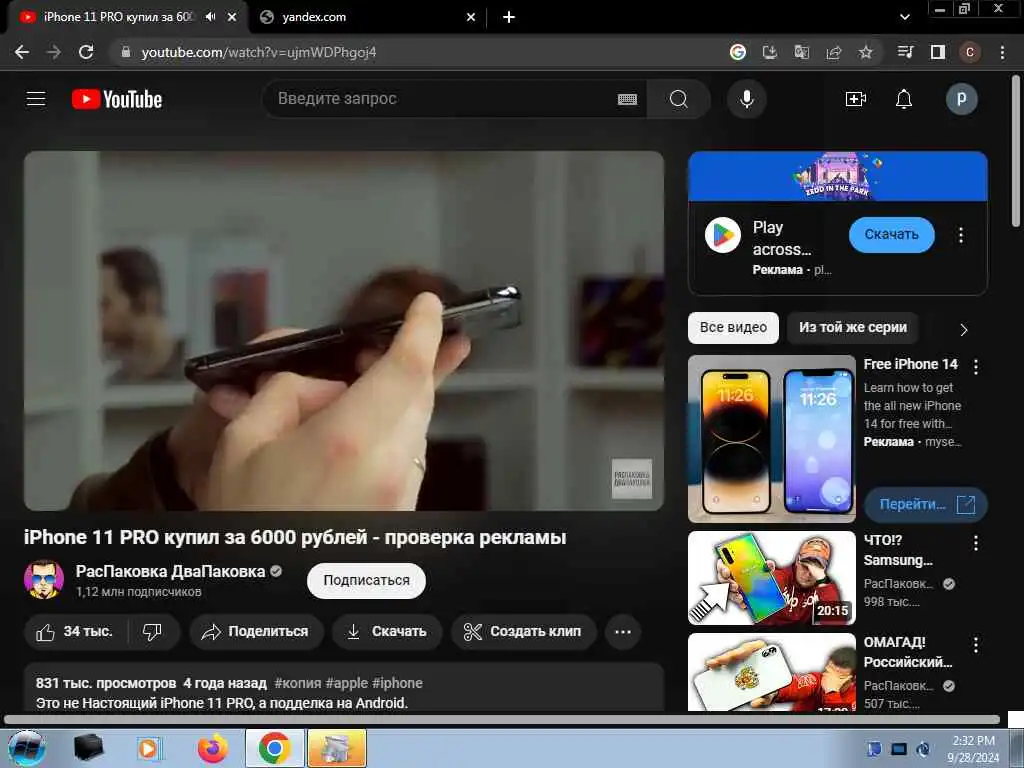This screenshot has height=768, width=1024.
Task: Translate this page icon
Action: point(802,52)
